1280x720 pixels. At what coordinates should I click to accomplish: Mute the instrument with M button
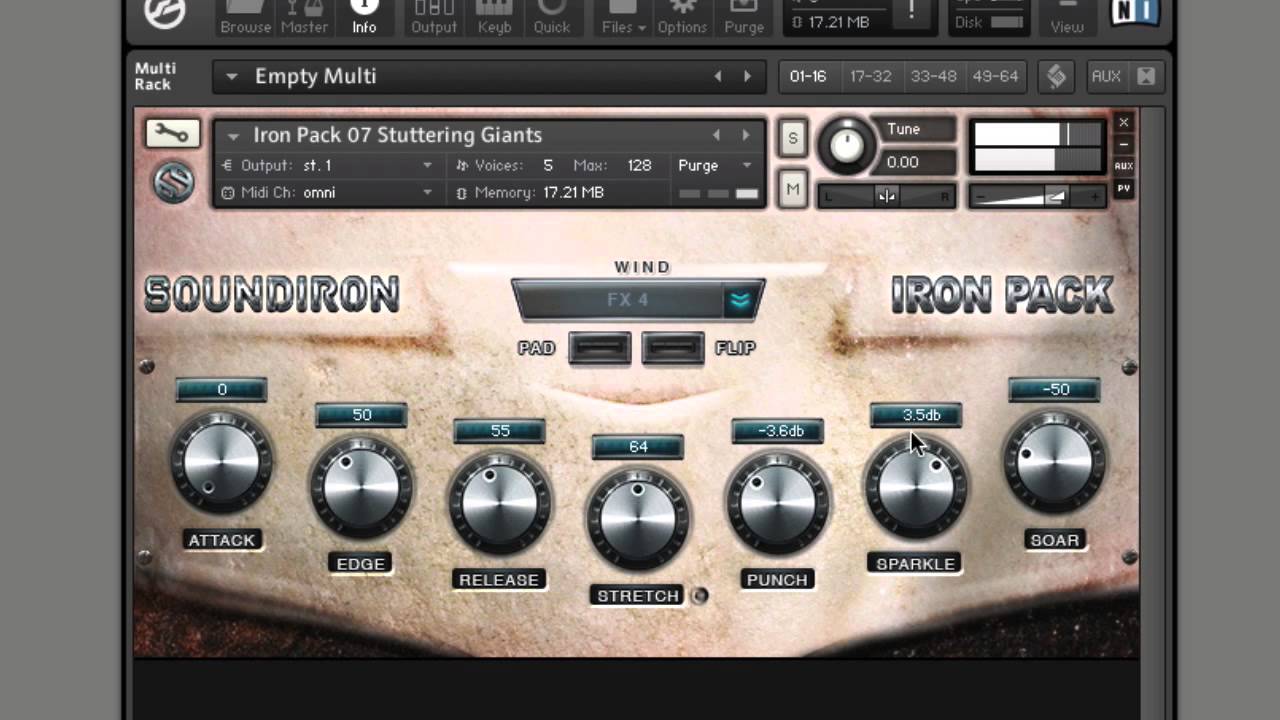793,188
